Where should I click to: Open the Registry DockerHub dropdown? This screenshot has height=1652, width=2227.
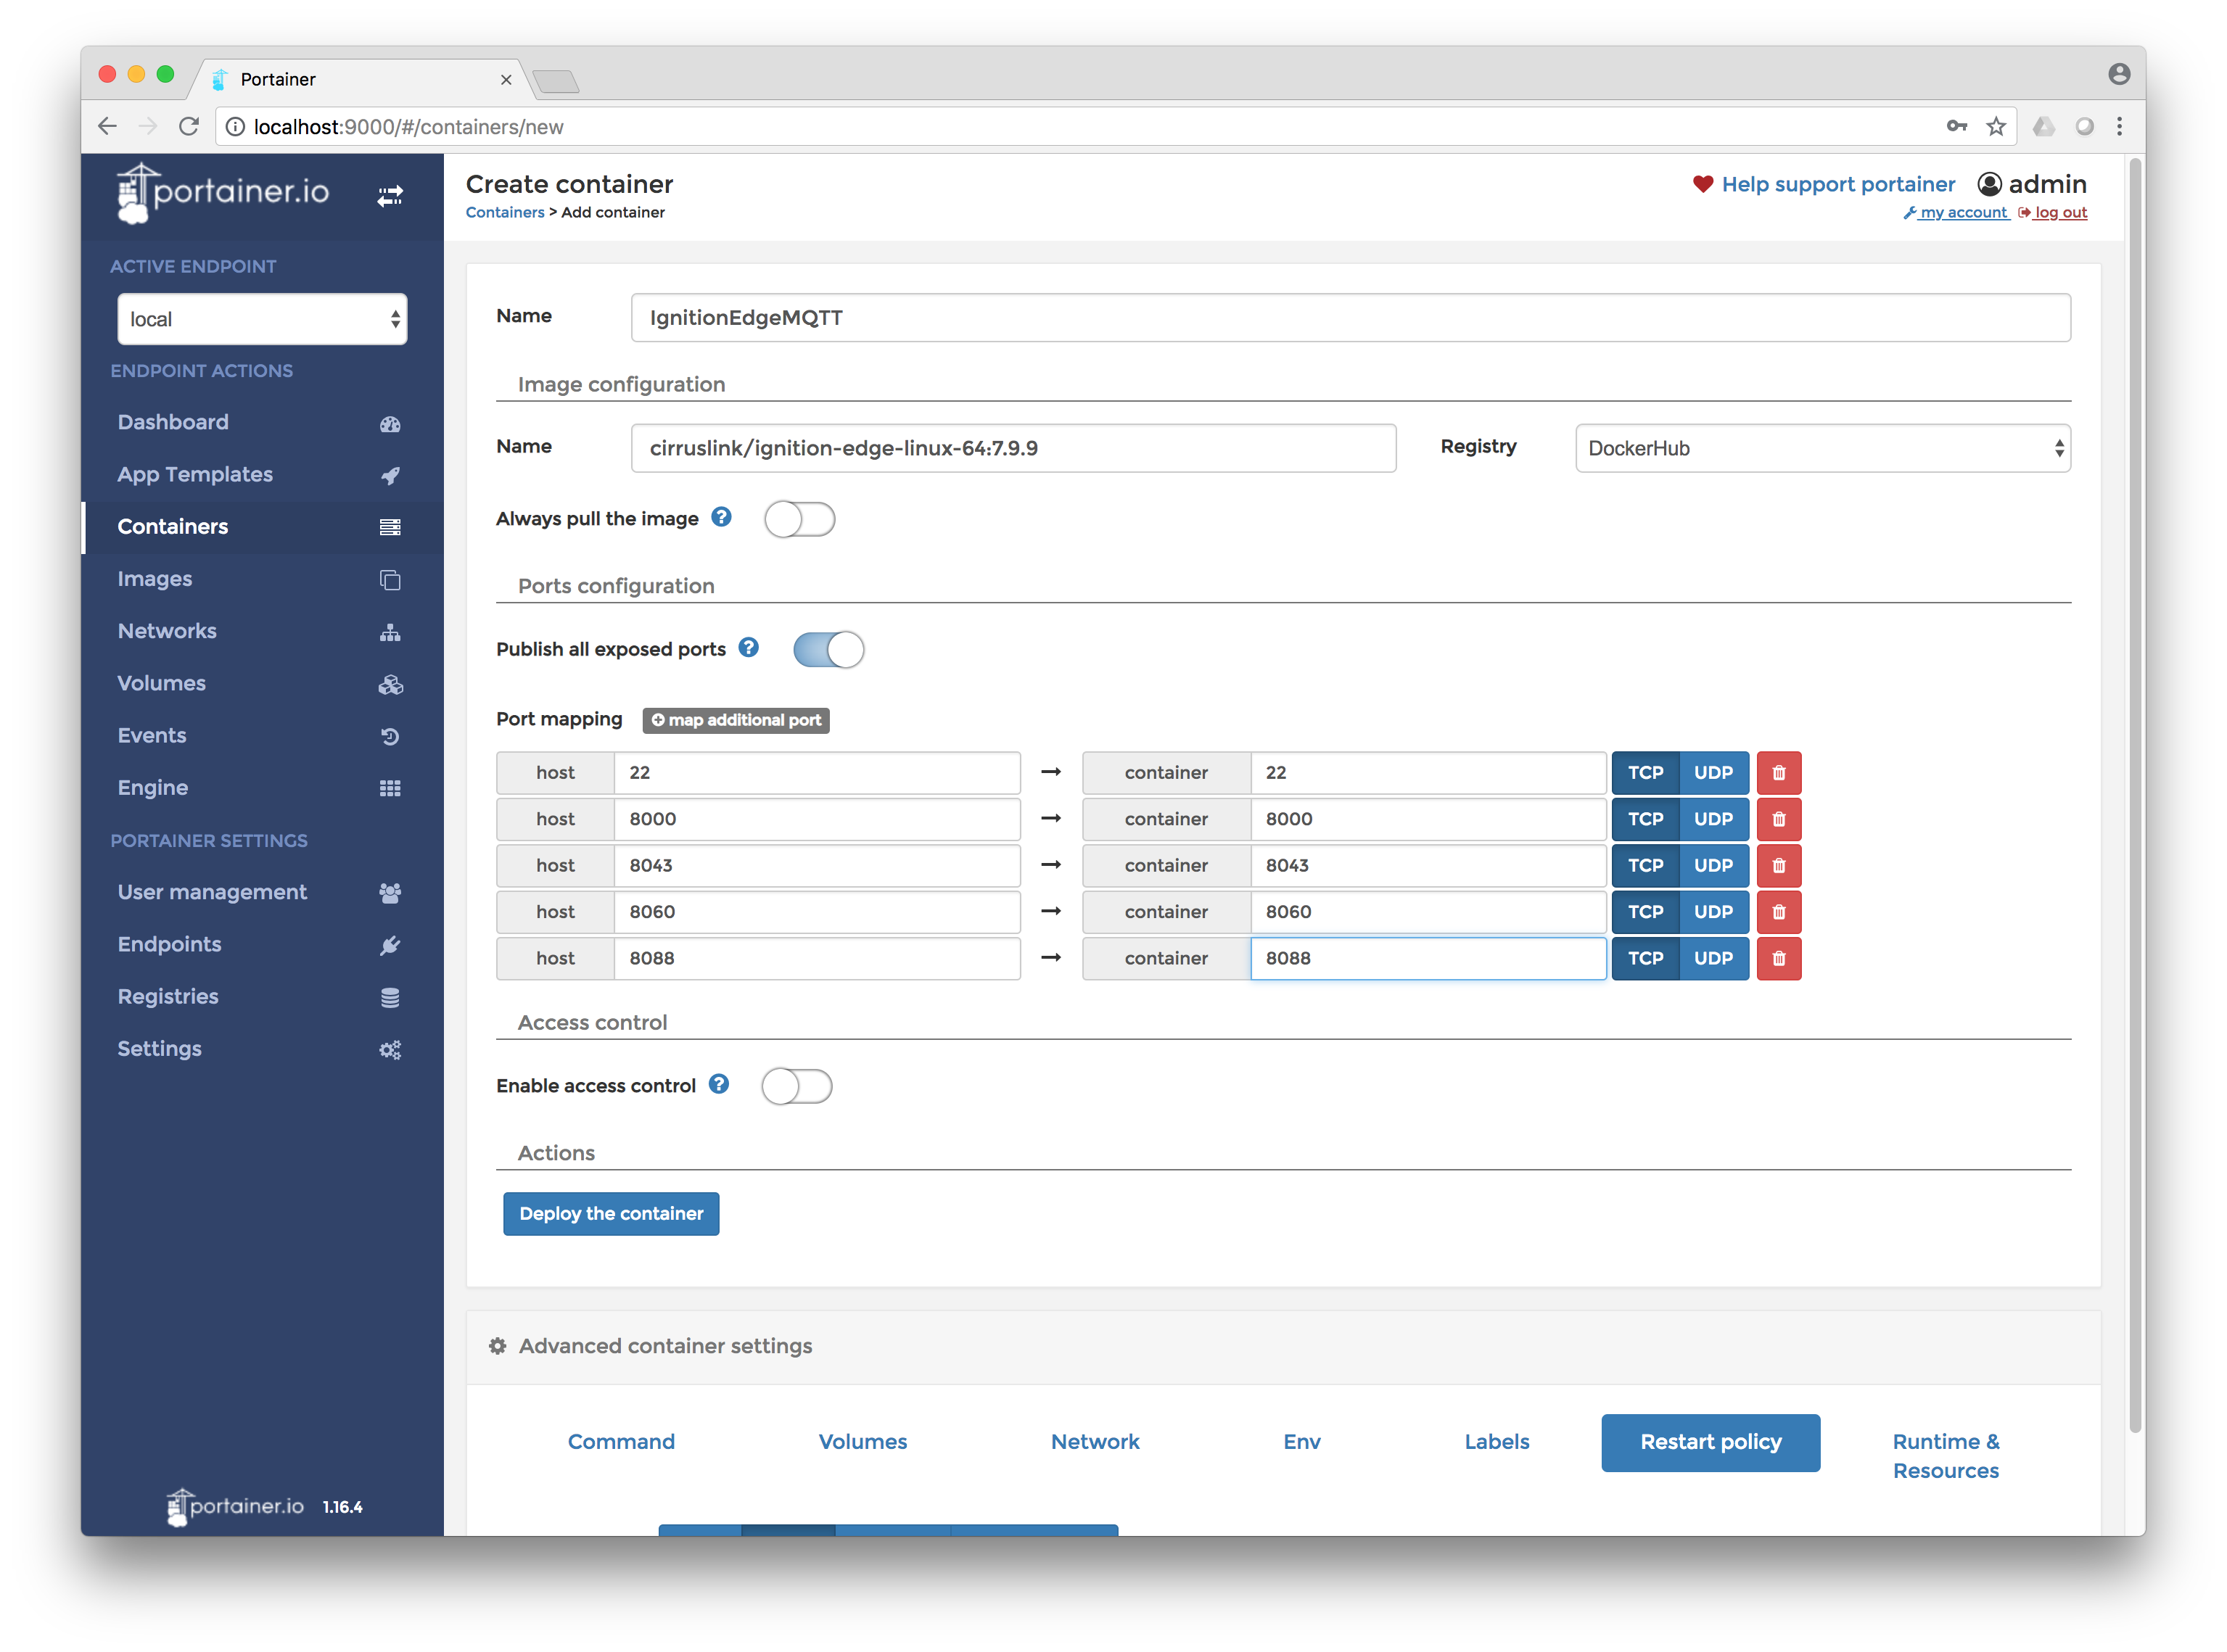pos(1822,448)
